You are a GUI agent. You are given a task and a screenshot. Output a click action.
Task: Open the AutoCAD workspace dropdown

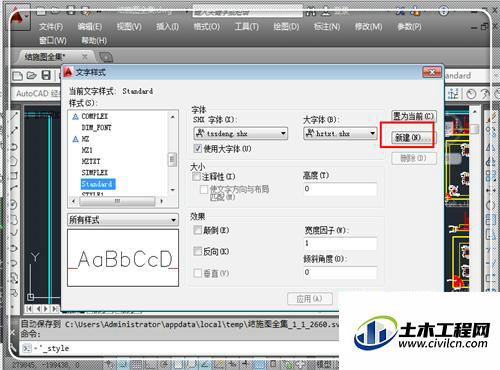(37, 93)
